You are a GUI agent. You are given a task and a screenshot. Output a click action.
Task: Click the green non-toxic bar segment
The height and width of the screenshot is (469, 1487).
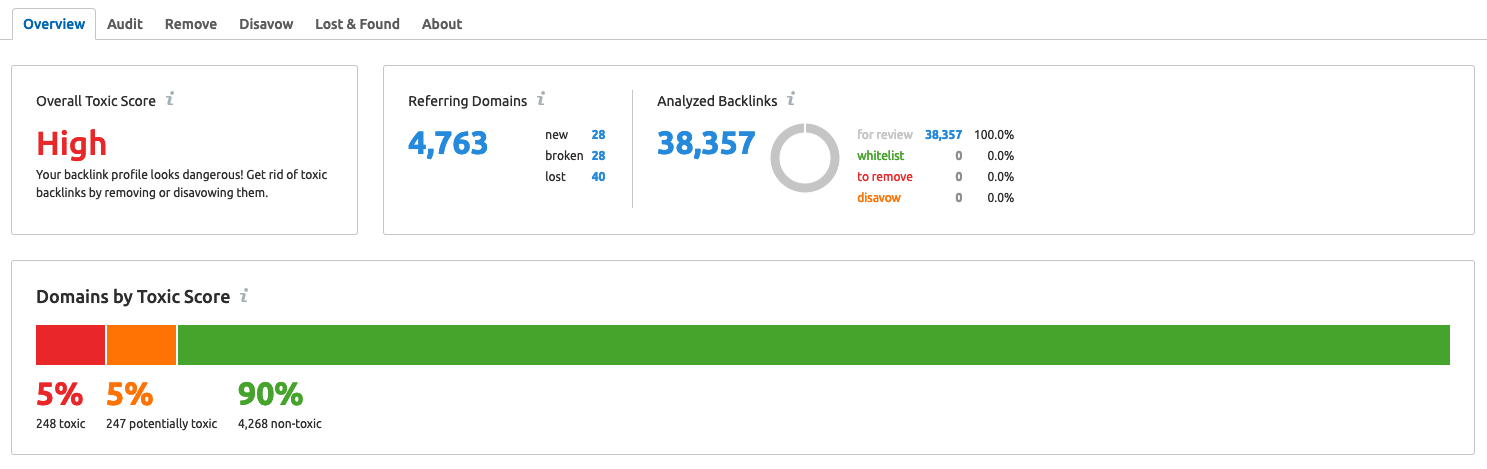(x=813, y=345)
